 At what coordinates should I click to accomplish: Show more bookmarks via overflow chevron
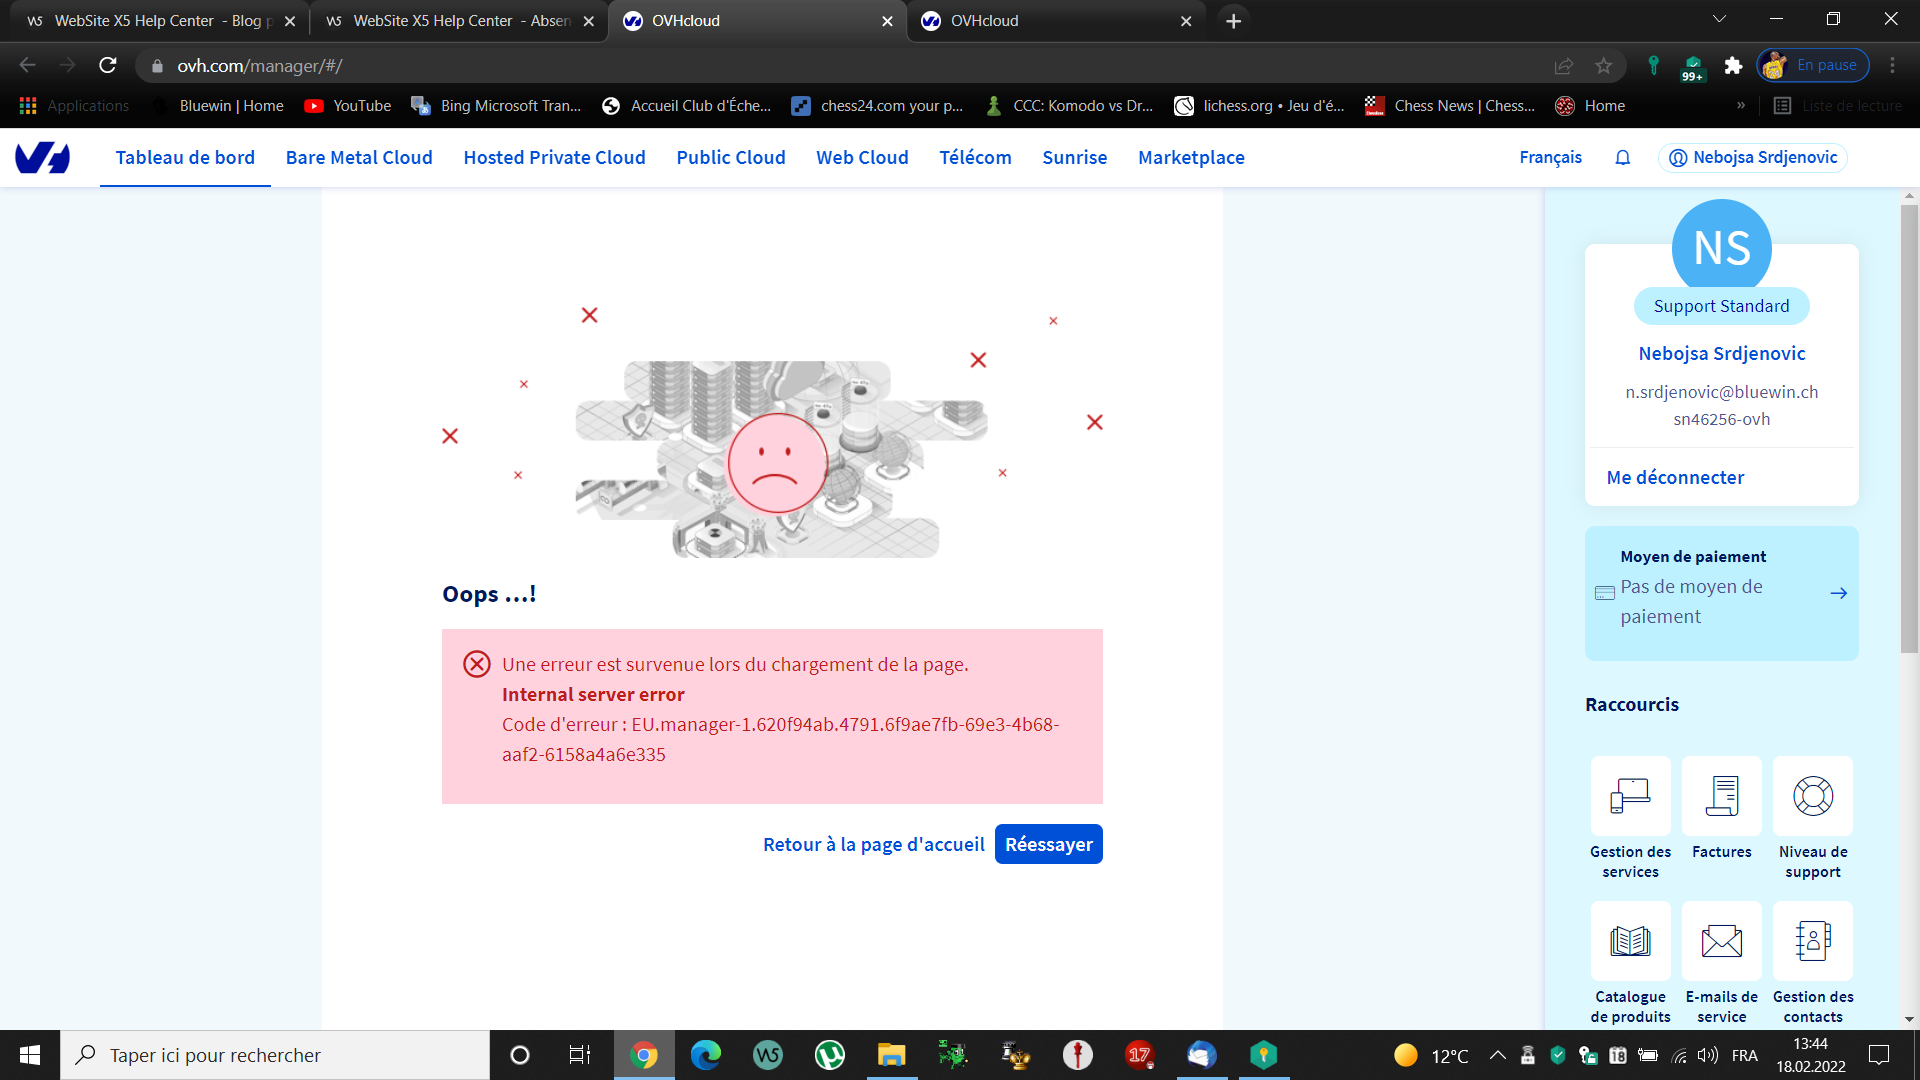click(x=1741, y=106)
